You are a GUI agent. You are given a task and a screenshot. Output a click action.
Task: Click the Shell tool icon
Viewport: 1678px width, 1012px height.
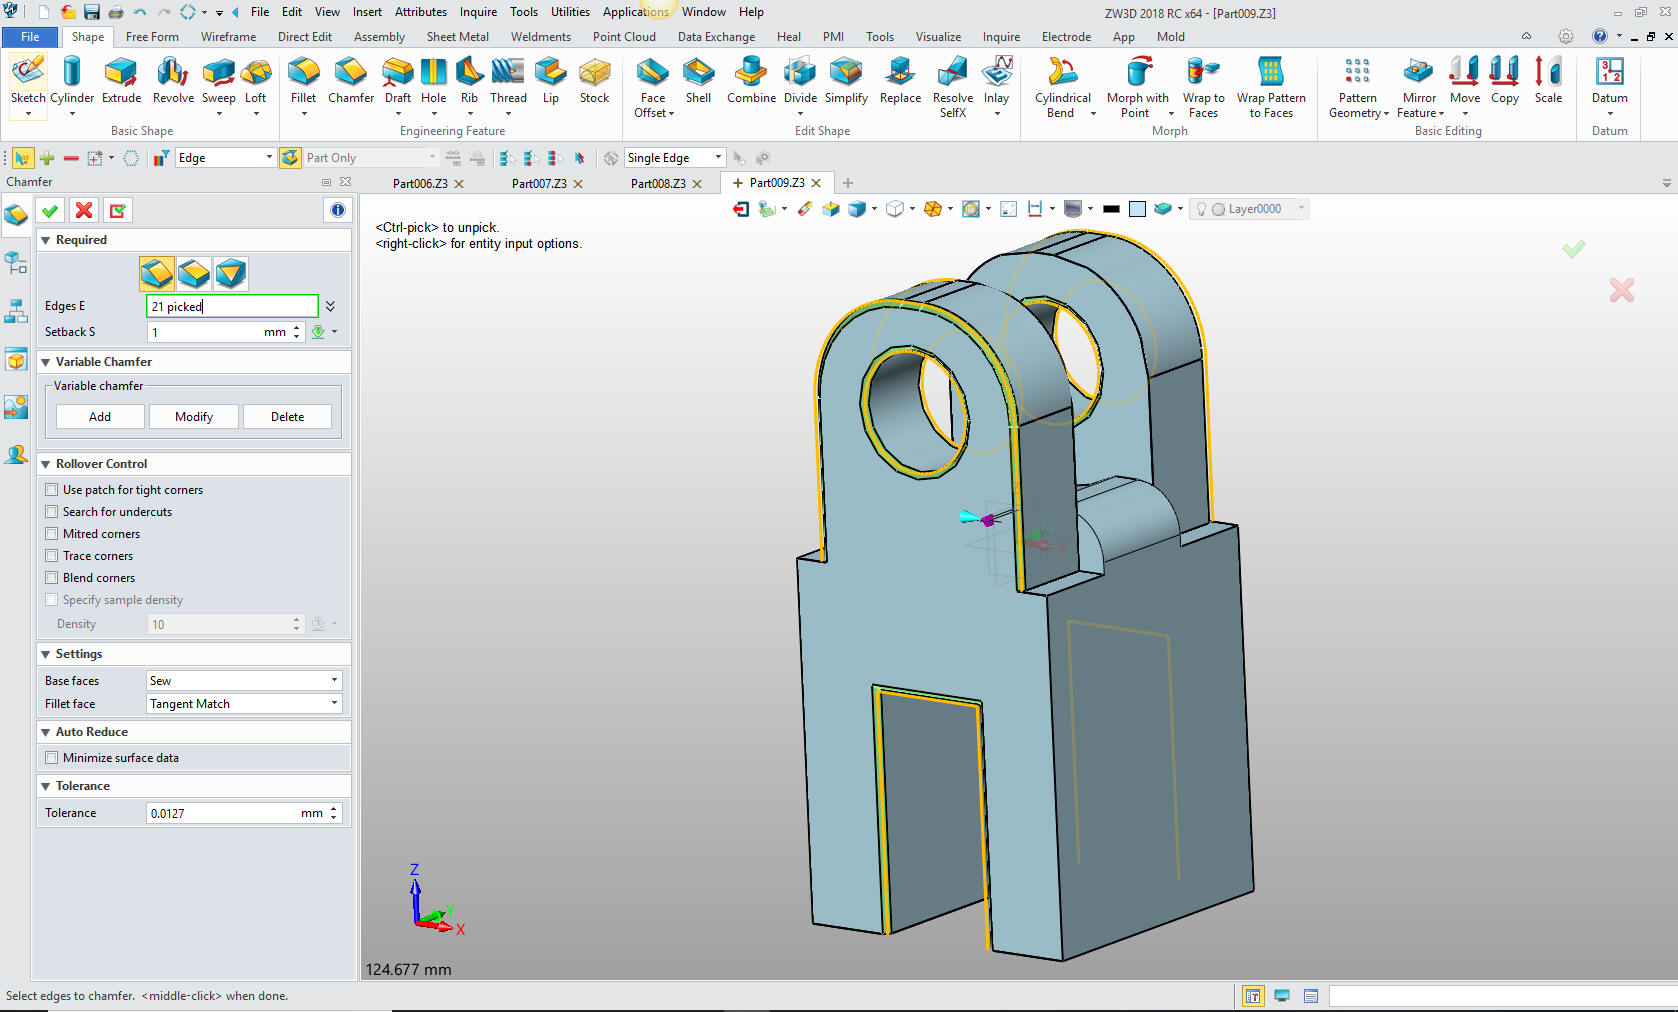pos(698,80)
